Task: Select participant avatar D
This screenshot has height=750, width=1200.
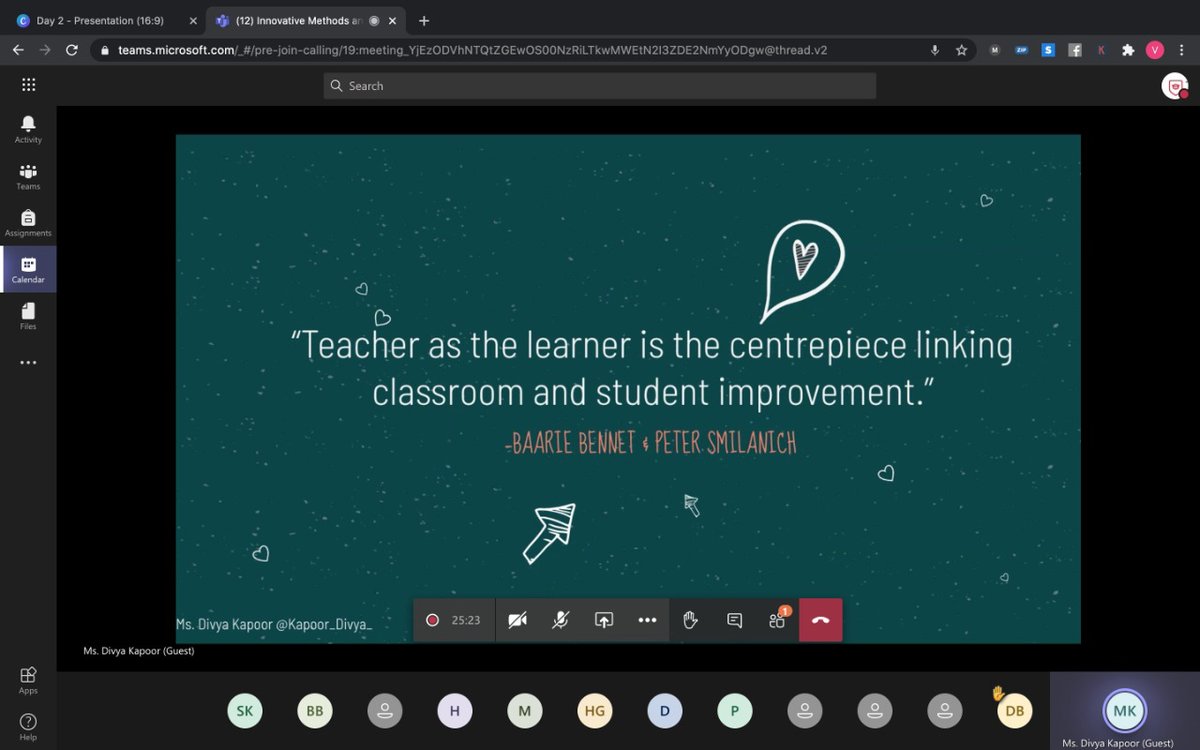Action: [664, 711]
